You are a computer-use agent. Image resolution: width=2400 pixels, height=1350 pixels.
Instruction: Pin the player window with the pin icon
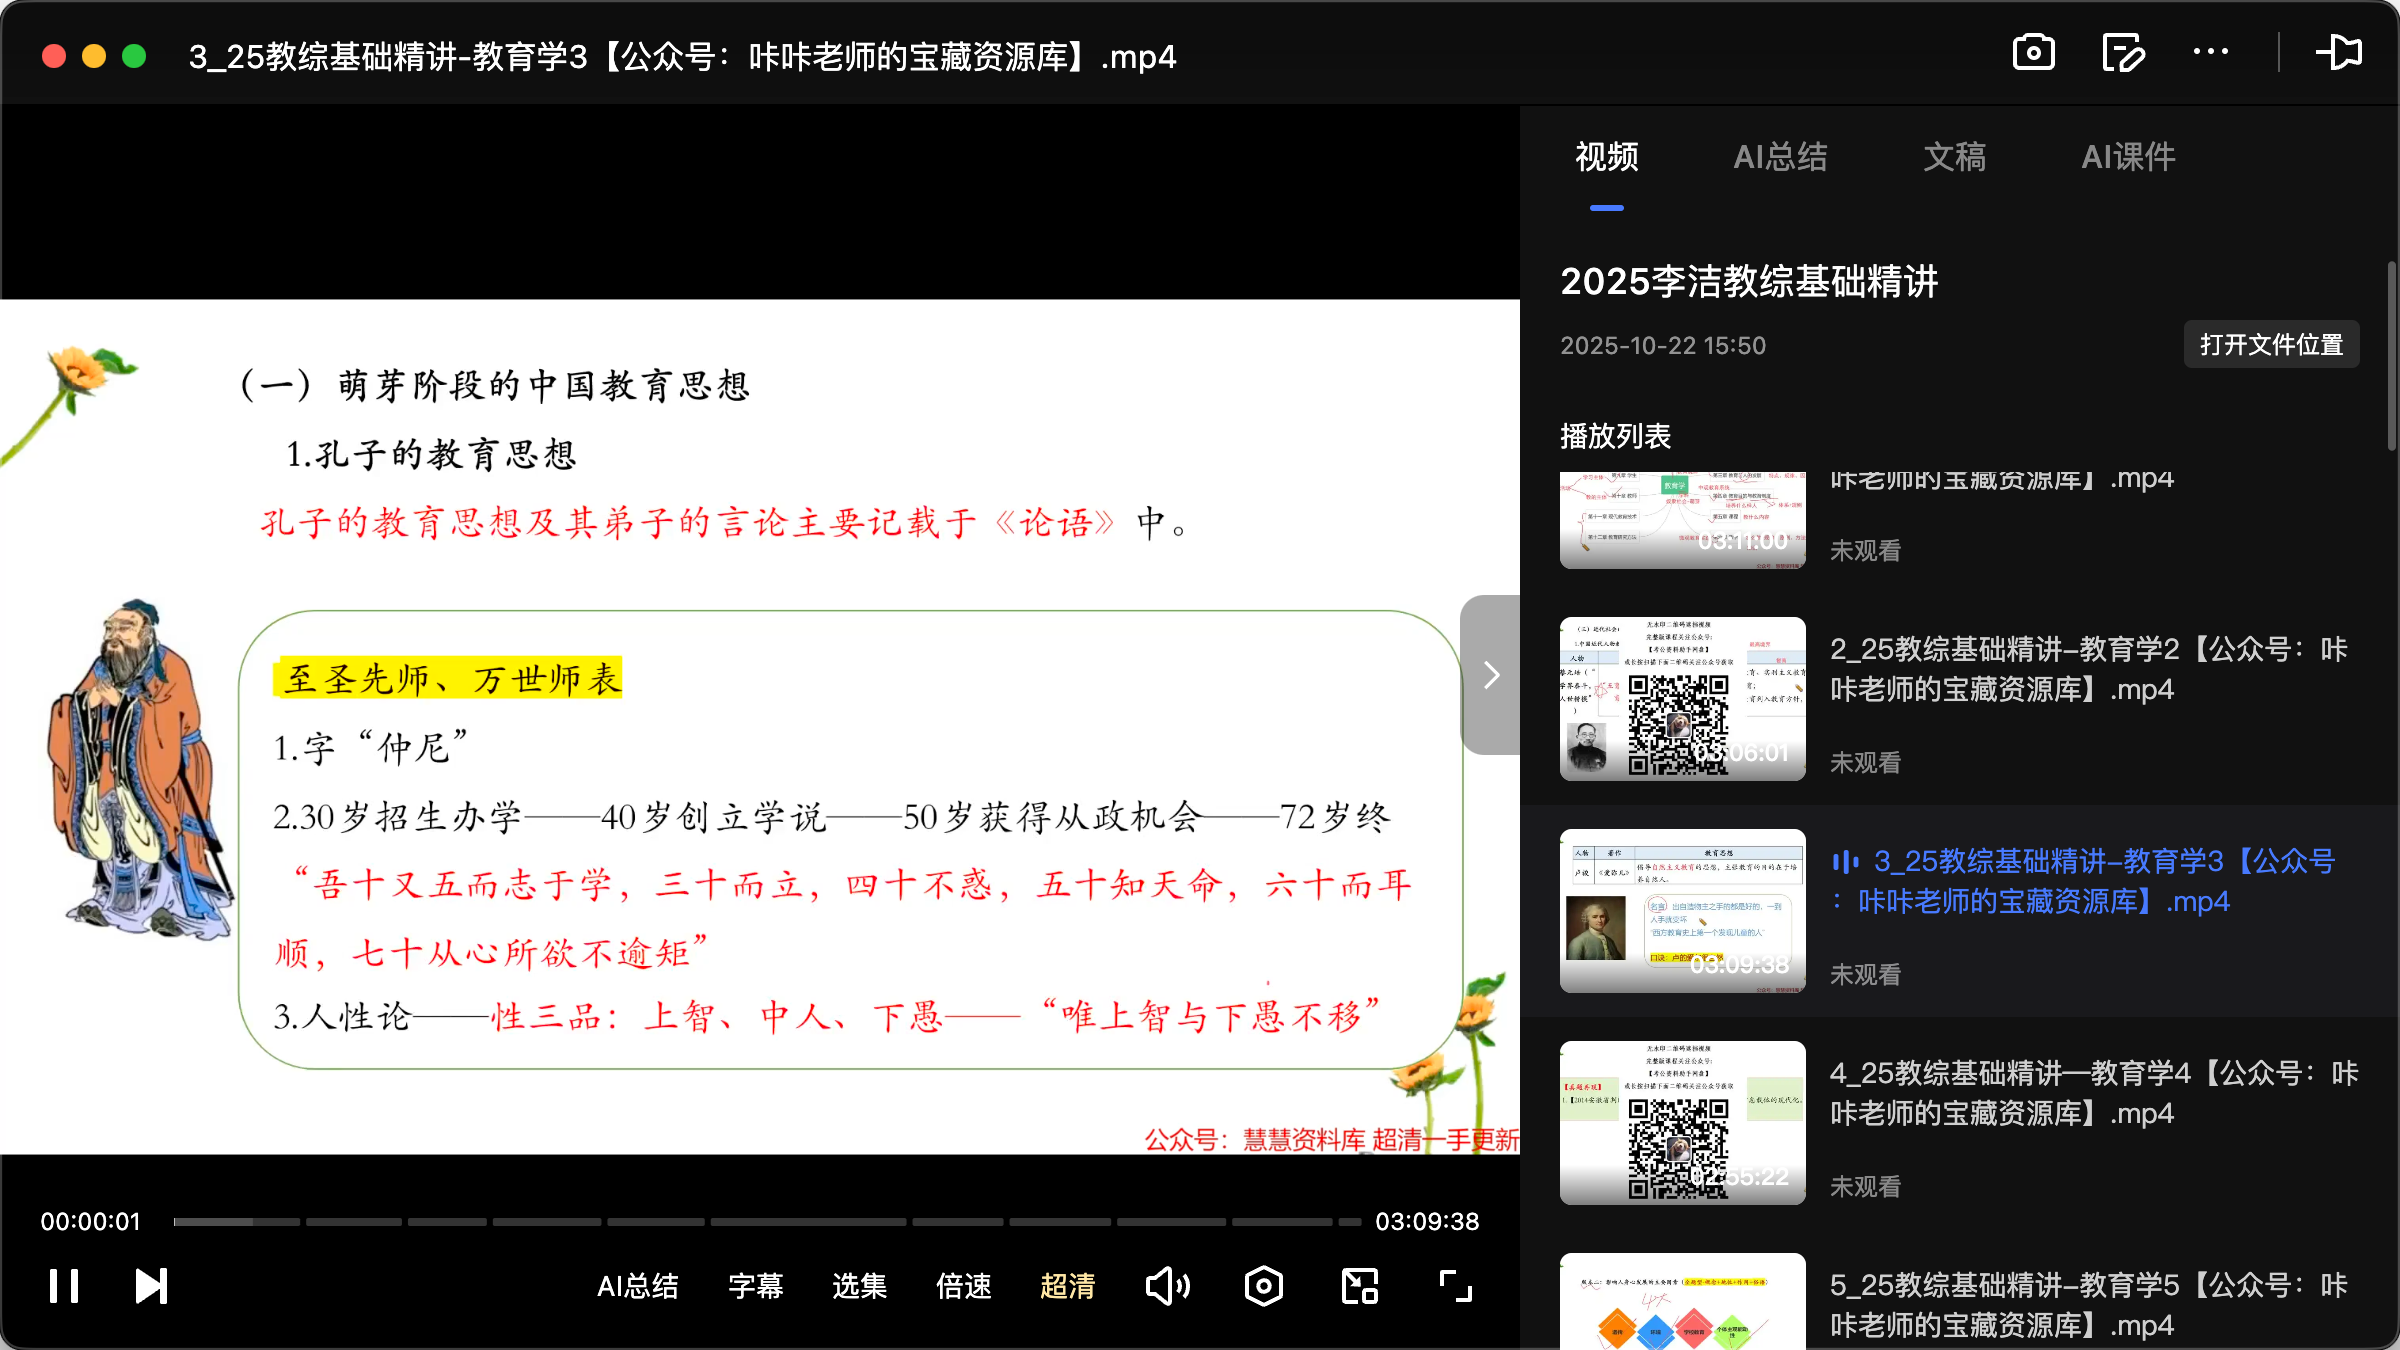click(x=2340, y=52)
